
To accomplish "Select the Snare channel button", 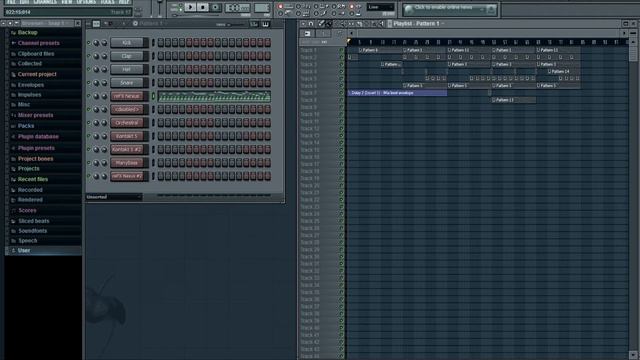I will (127, 83).
